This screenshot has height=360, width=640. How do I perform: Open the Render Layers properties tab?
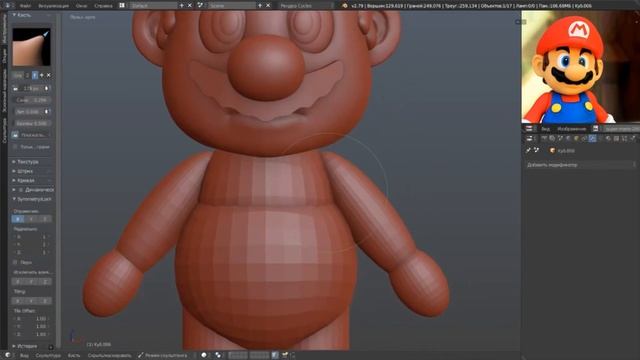(552, 139)
